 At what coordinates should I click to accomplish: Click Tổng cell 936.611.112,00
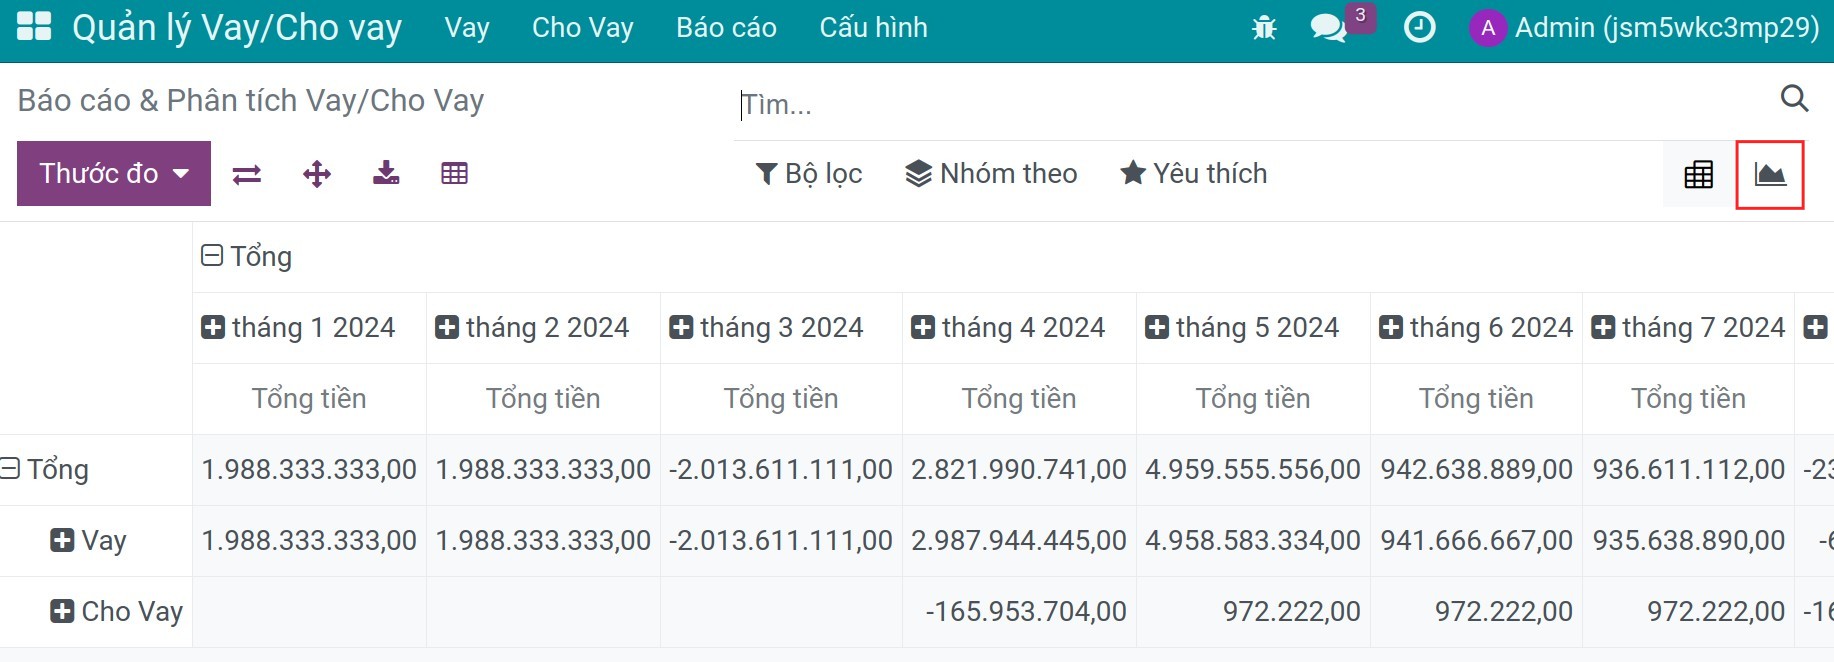click(x=1688, y=469)
